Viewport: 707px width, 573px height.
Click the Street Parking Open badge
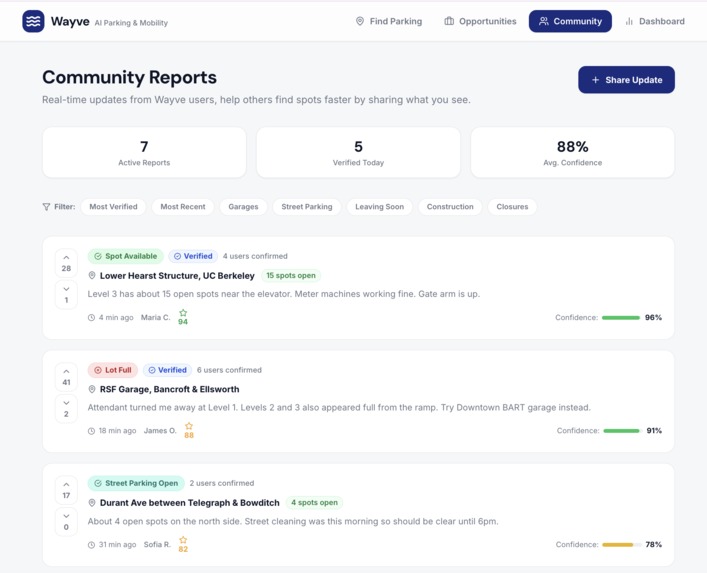(136, 483)
